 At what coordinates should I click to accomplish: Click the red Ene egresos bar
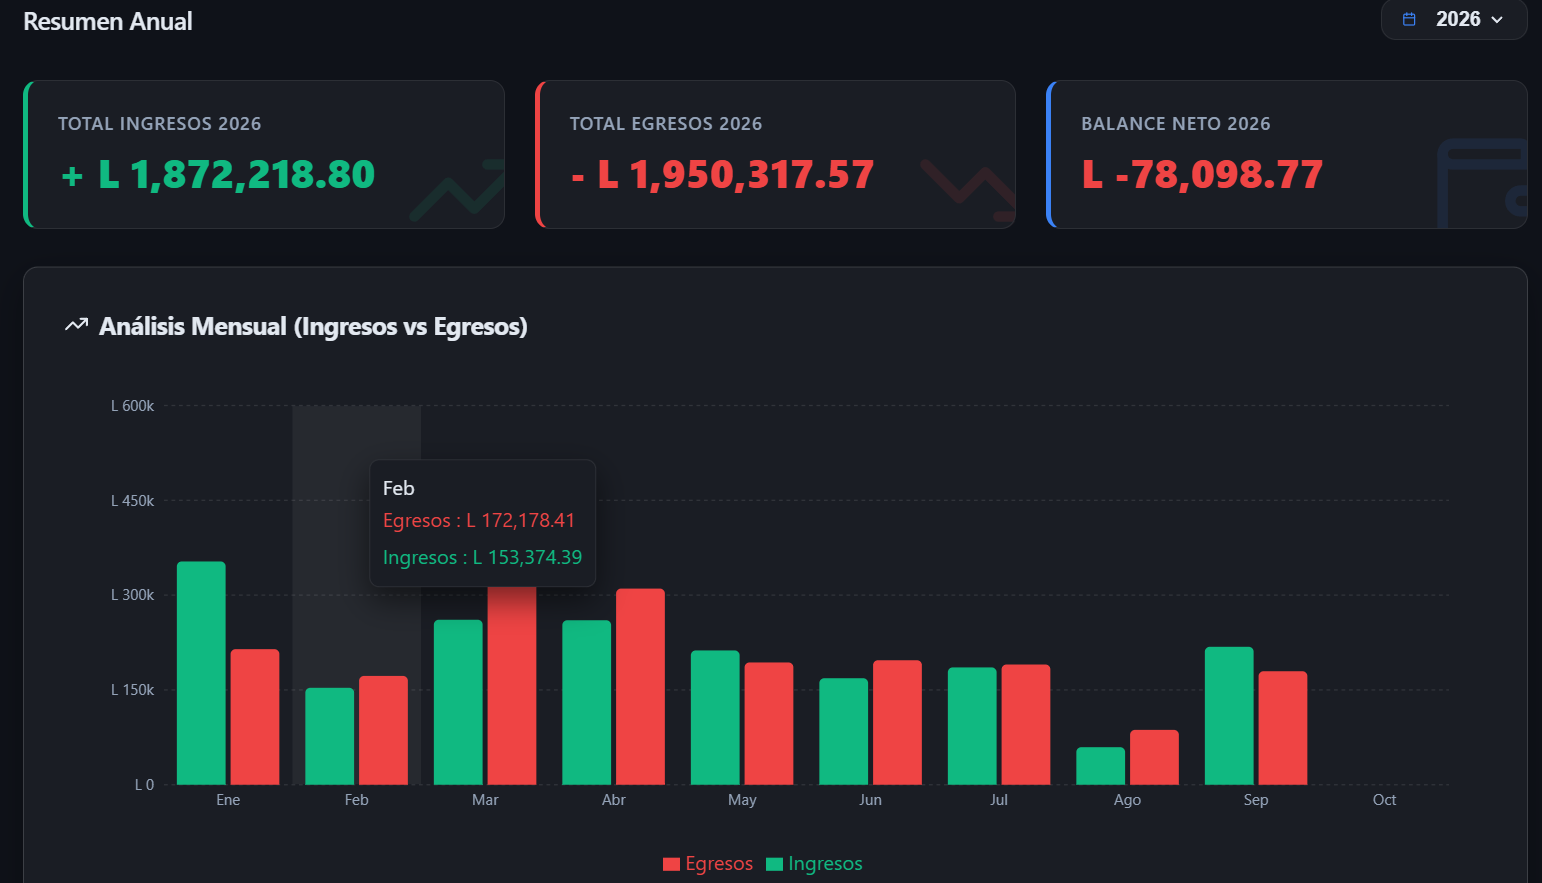point(255,717)
